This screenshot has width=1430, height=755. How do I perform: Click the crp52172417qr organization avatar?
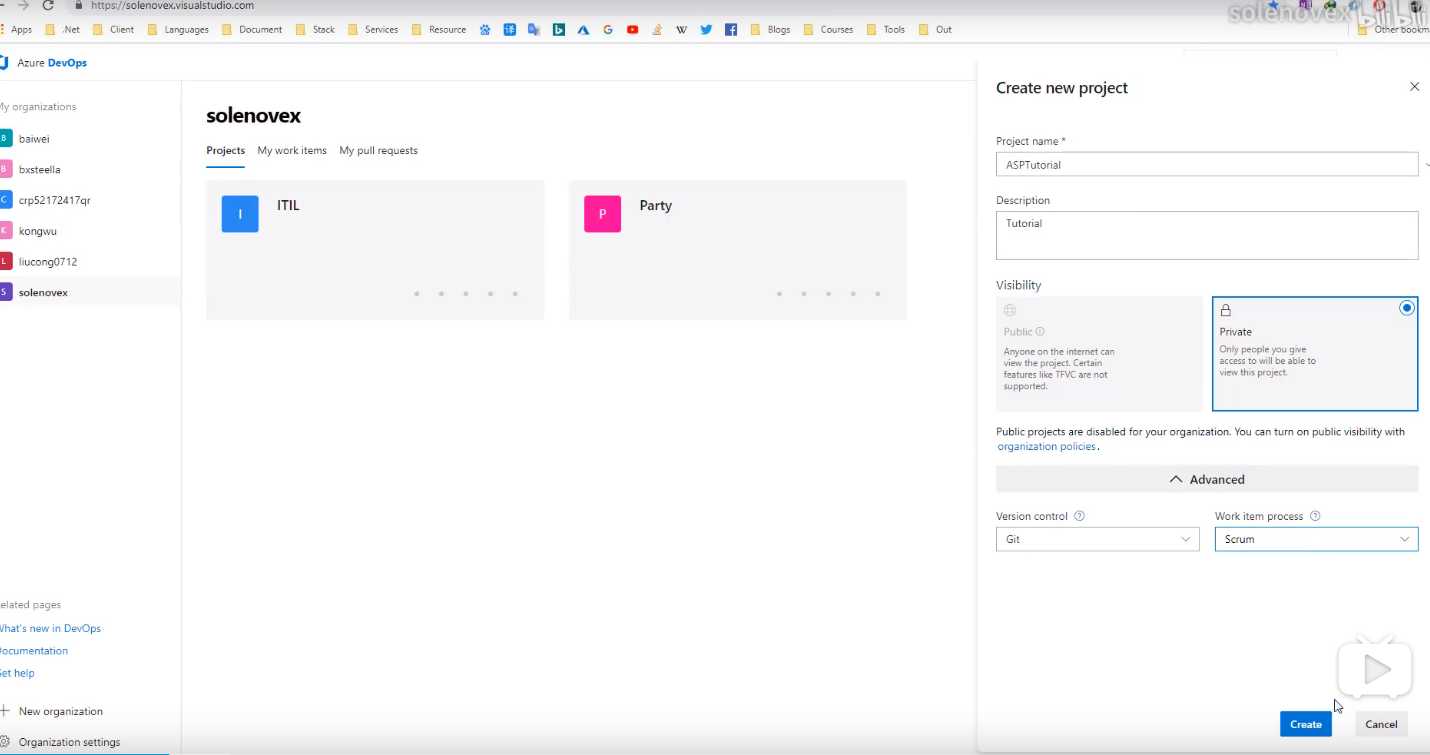tap(5, 200)
